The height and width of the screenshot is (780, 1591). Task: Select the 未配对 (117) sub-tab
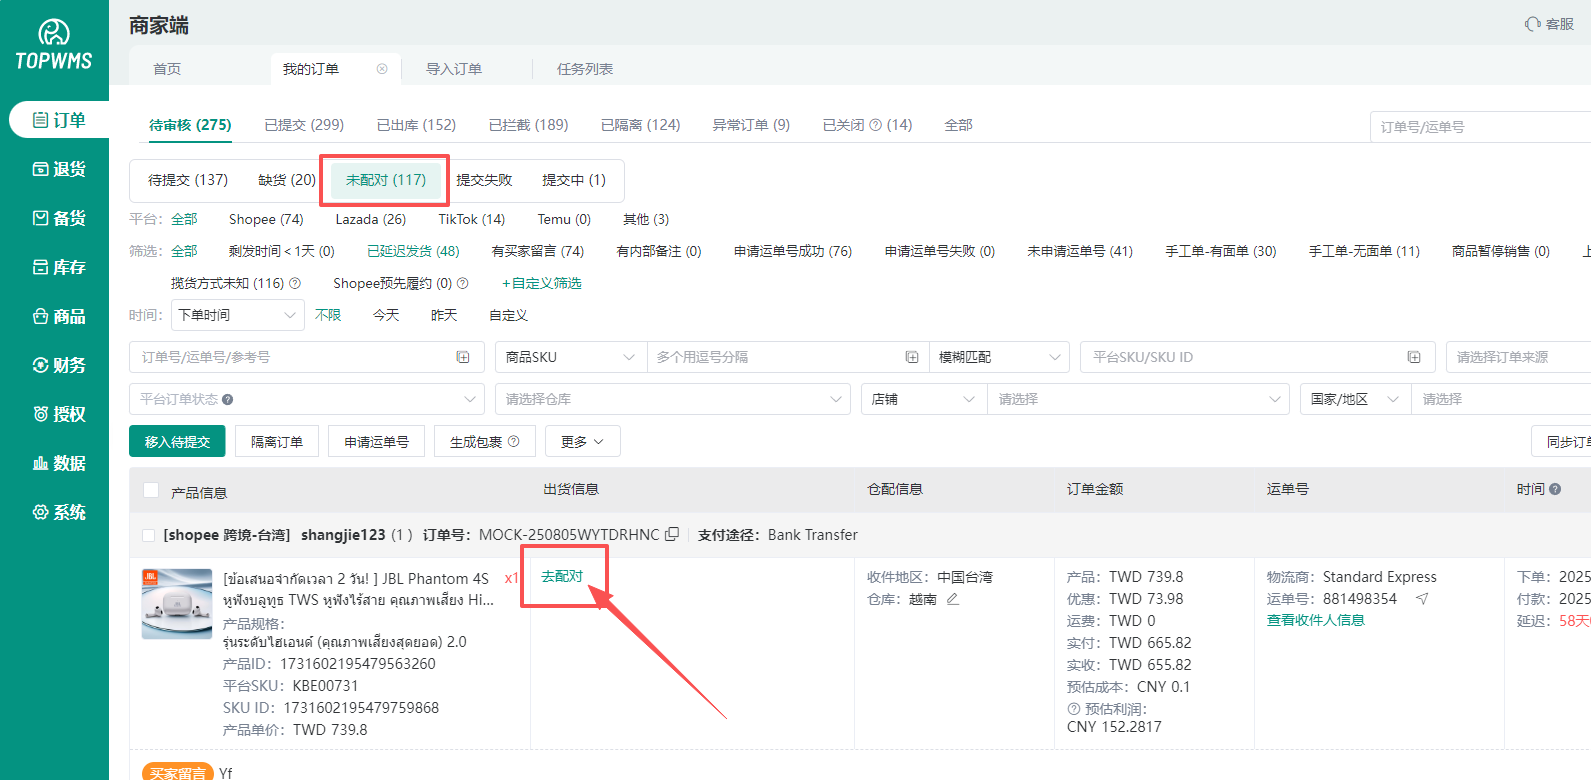pos(385,180)
